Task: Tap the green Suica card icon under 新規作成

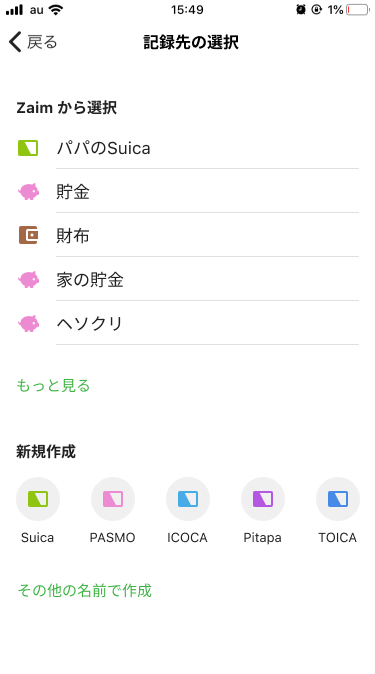Action: tap(38, 499)
